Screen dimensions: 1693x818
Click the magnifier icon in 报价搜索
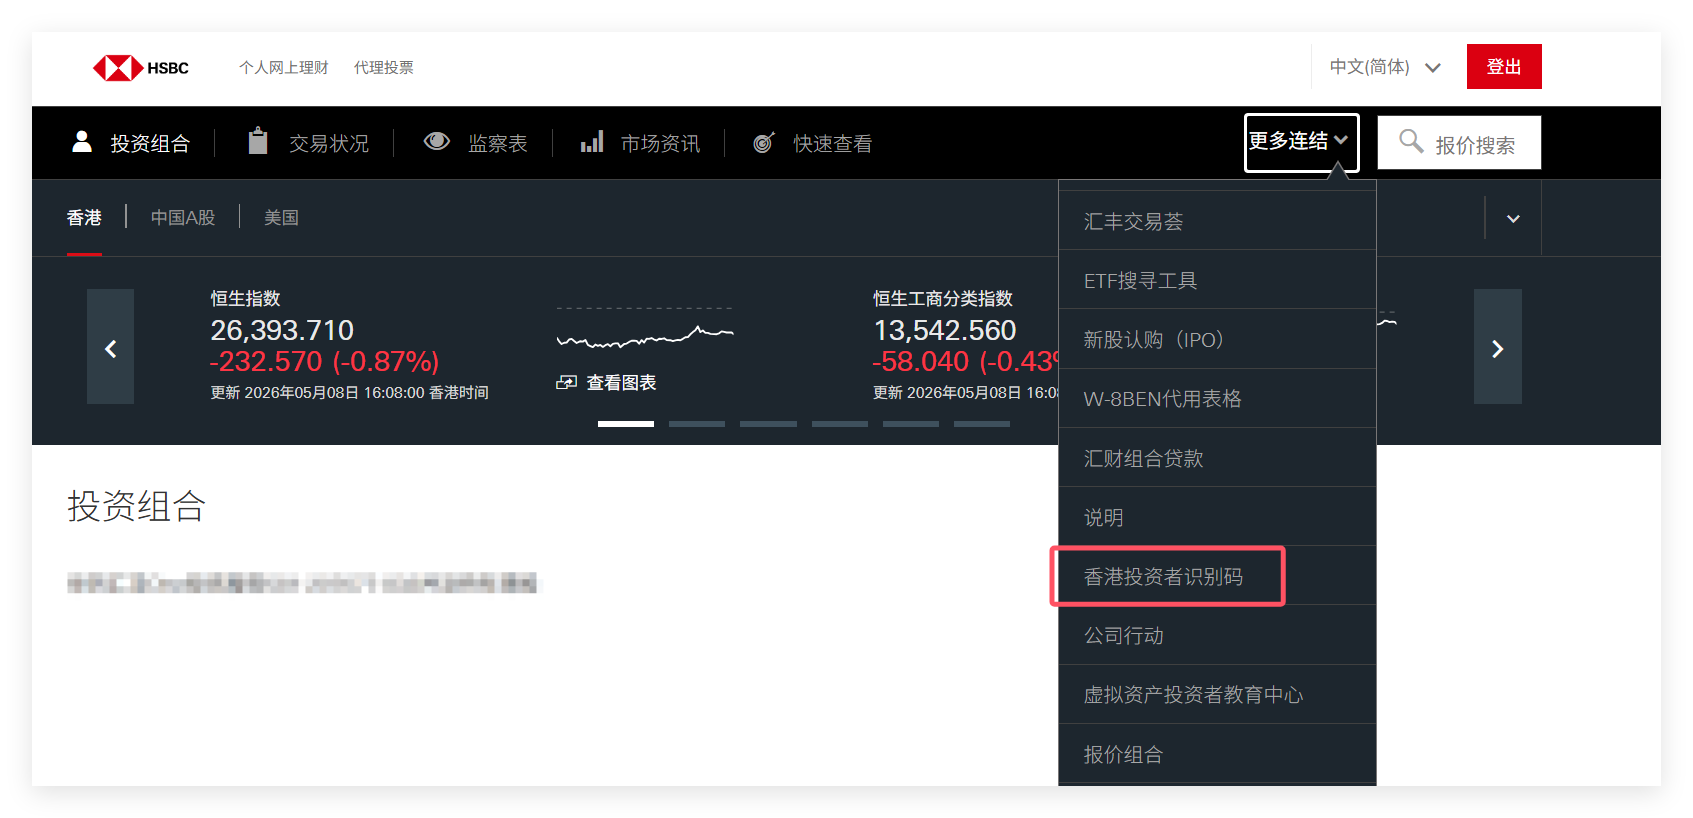point(1411,141)
